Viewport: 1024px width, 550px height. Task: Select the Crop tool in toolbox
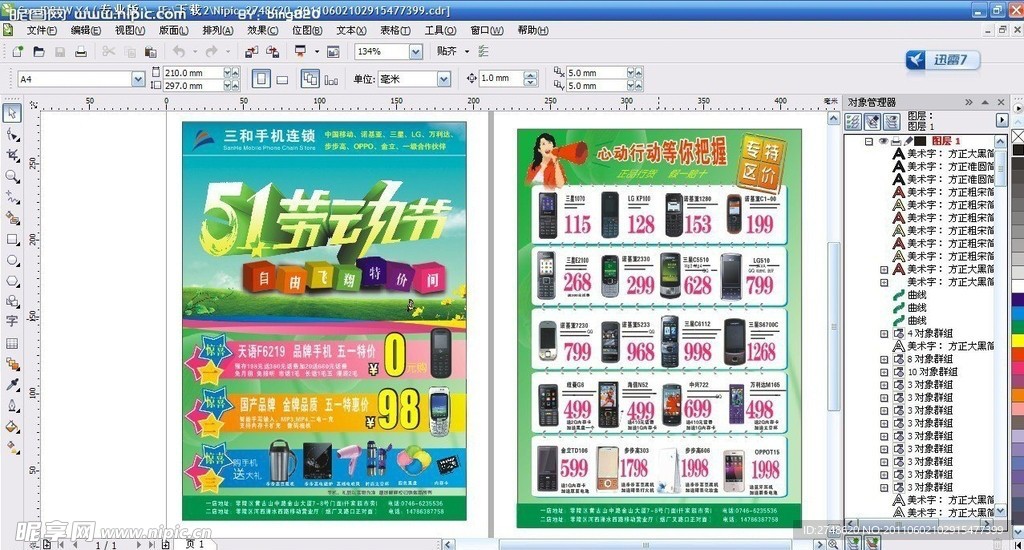(12, 155)
